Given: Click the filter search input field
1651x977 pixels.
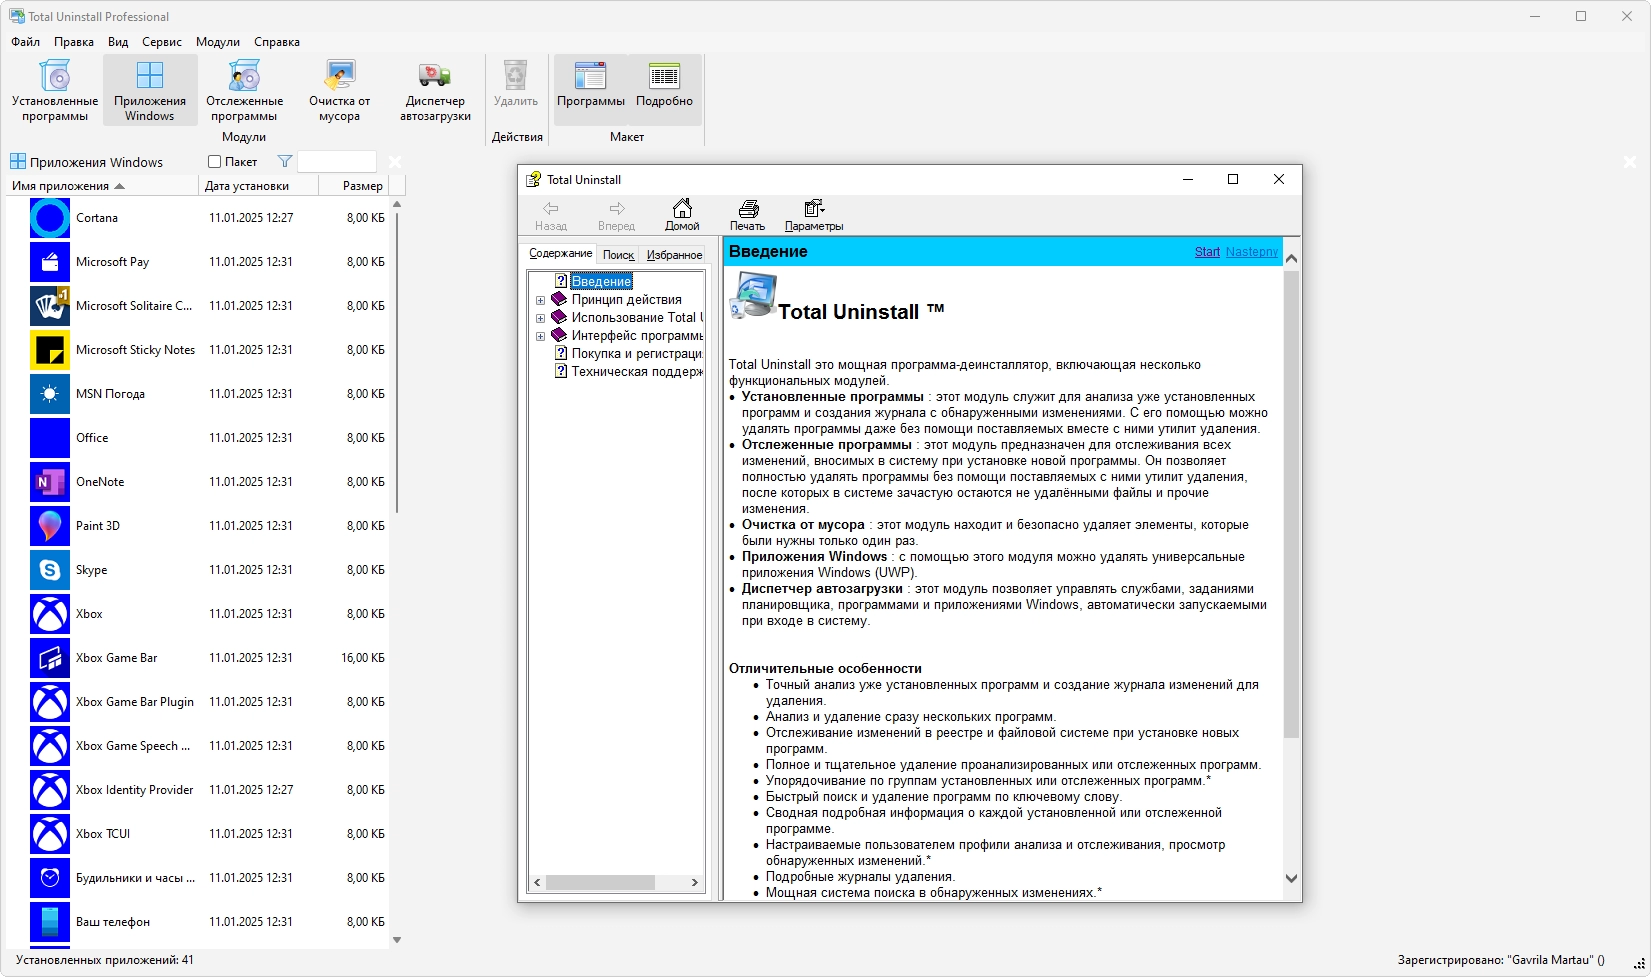Looking at the screenshot, I should (x=337, y=162).
